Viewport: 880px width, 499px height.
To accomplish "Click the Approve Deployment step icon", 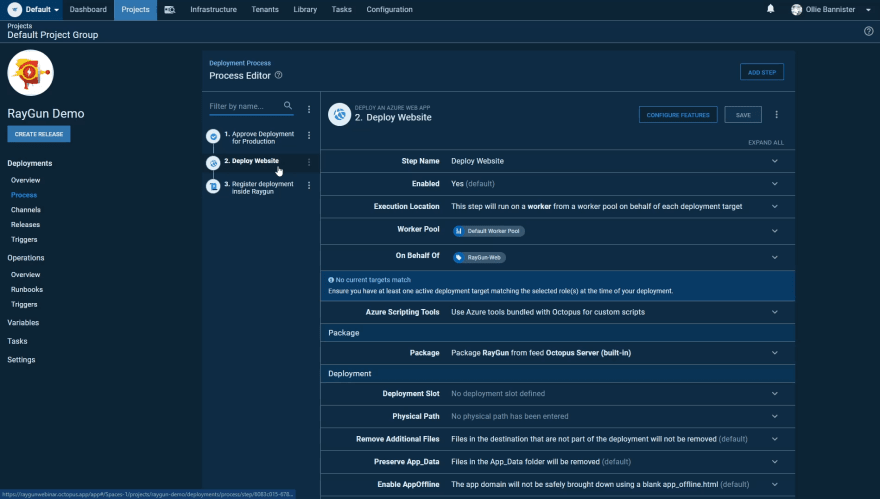I will [213, 136].
